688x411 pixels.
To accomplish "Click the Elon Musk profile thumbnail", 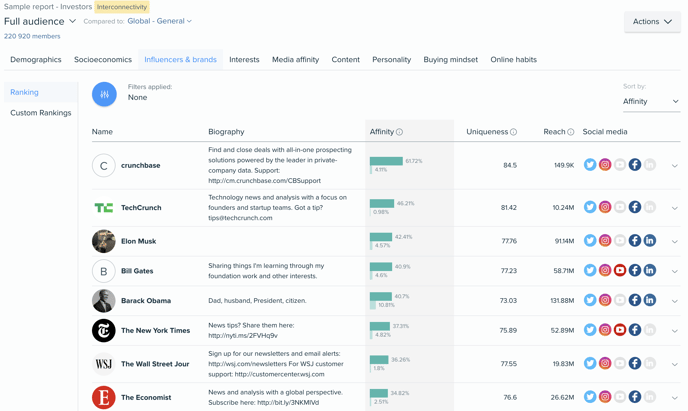I will click(x=104, y=241).
